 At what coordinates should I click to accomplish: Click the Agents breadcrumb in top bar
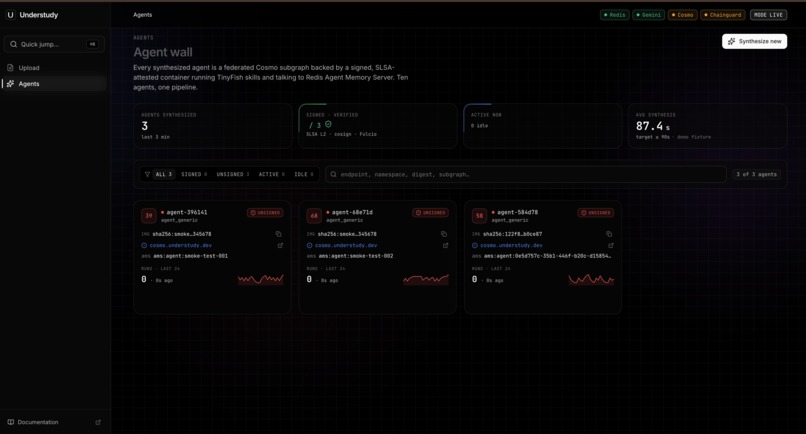tap(142, 15)
